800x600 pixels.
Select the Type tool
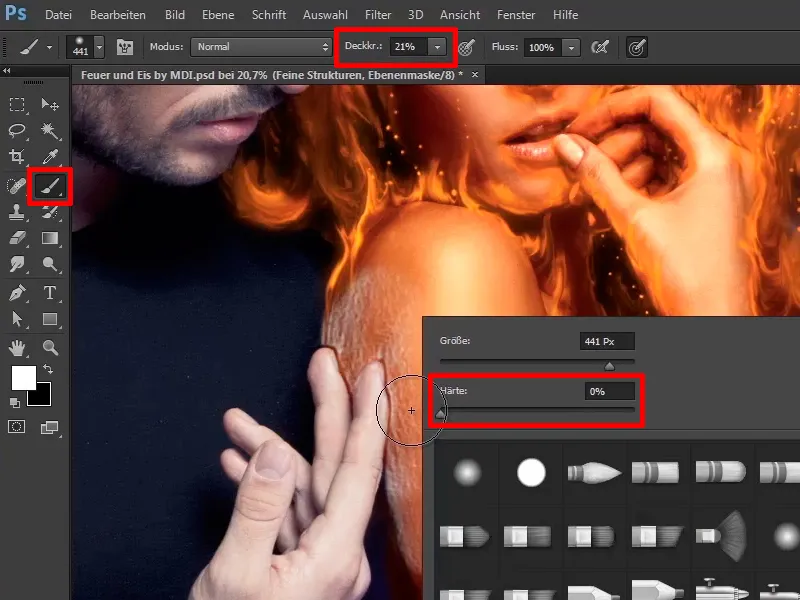[x=49, y=293]
